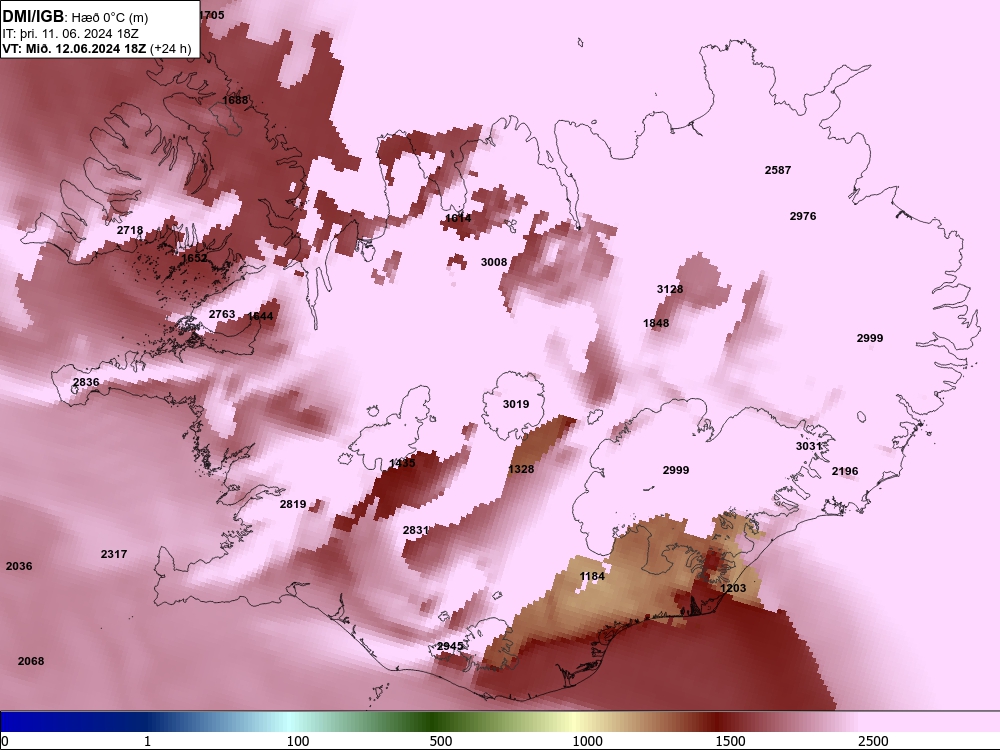Image resolution: width=1000 pixels, height=750 pixels.
Task: Pick the 1644 map value
Action: (x=260, y=316)
